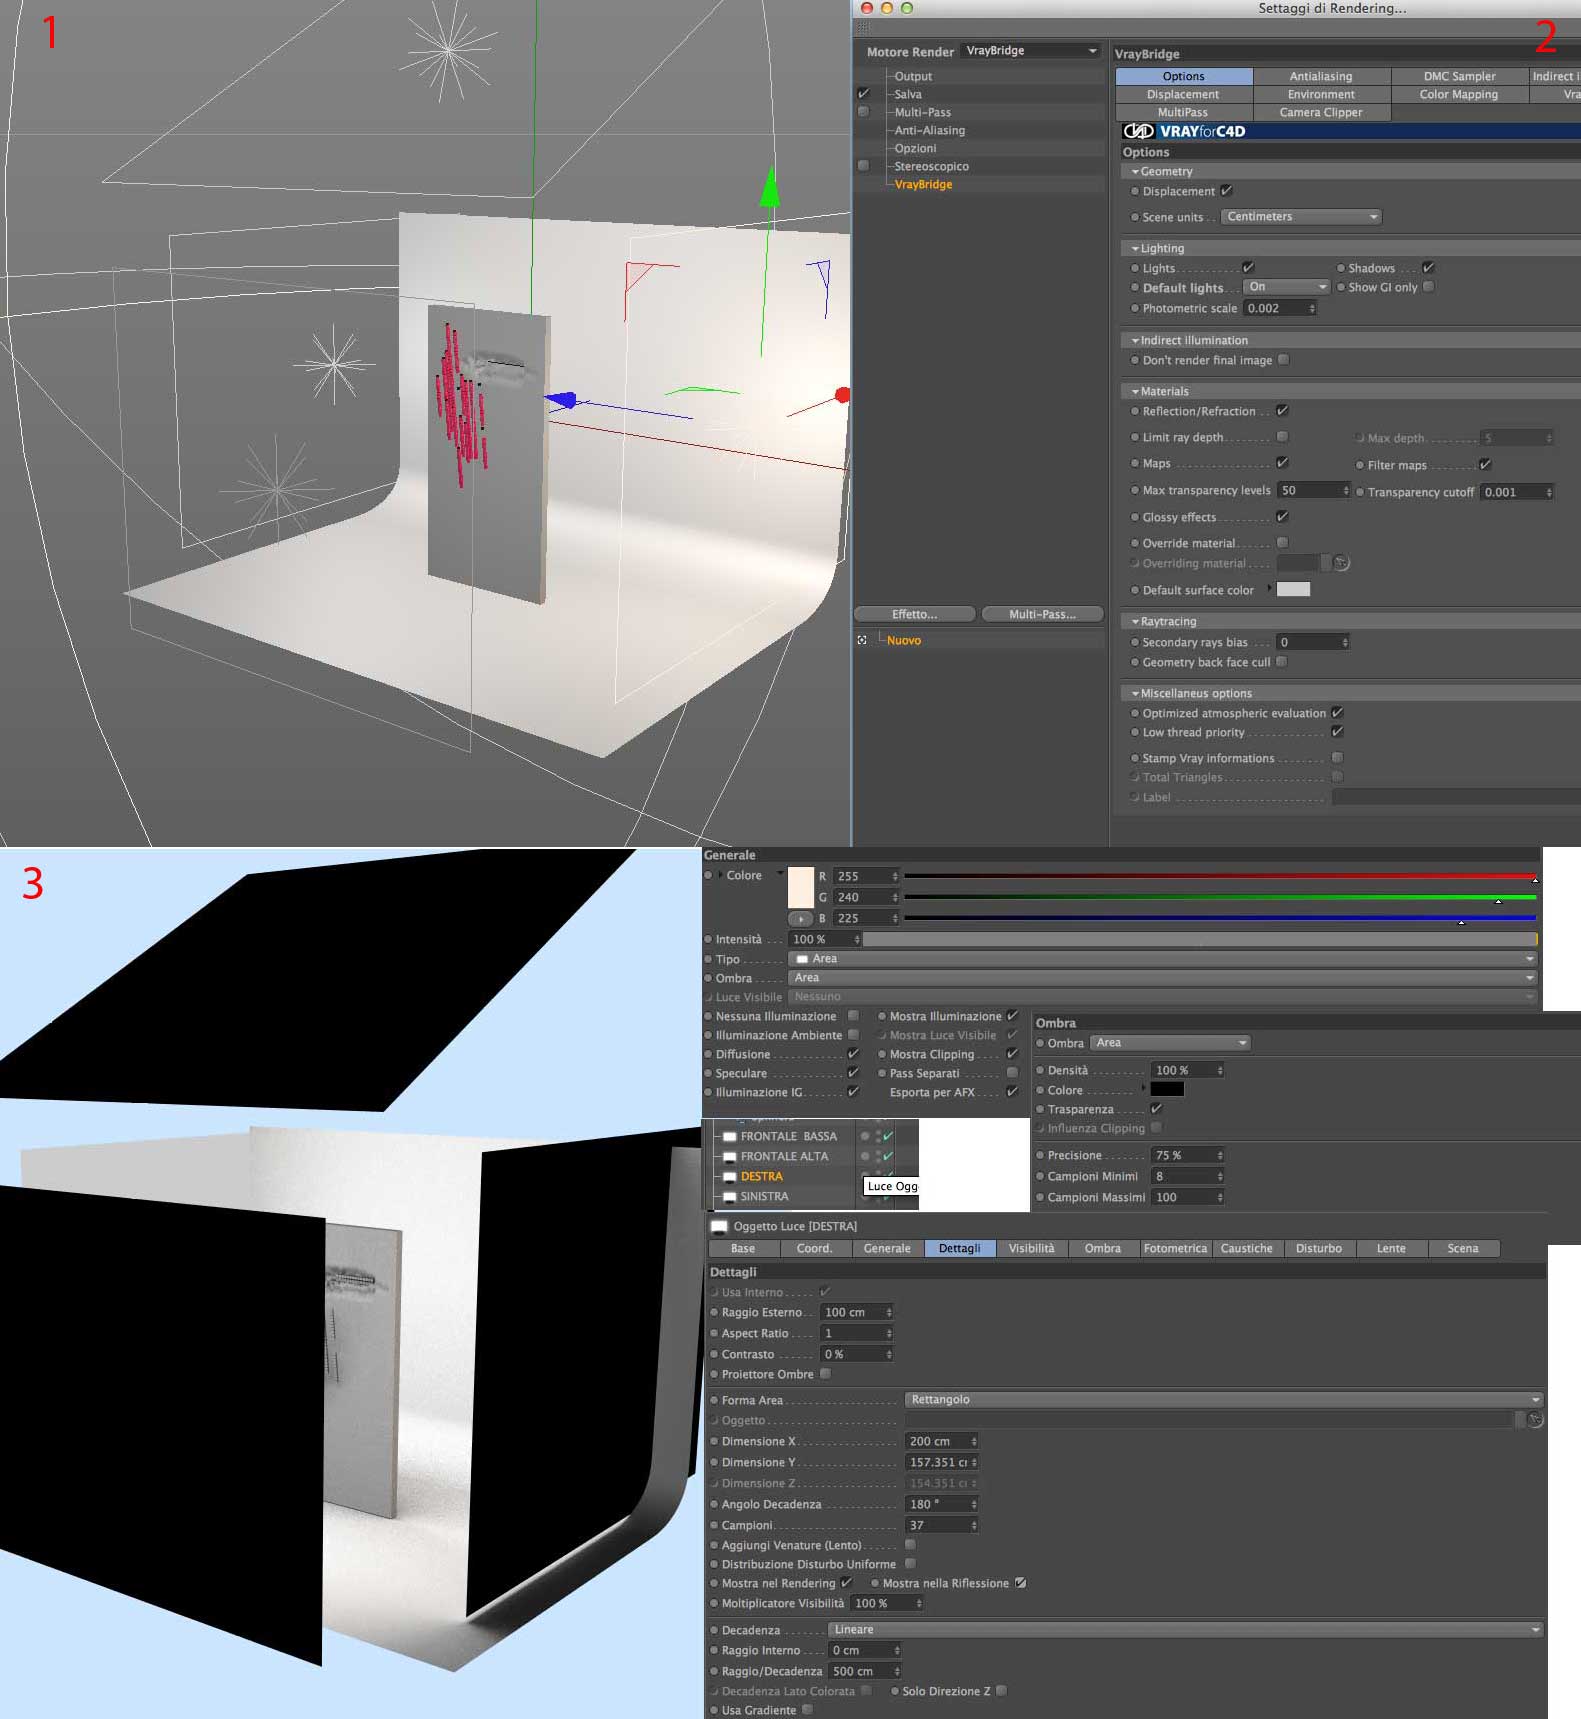Screen dimensions: 1581x1719
Task: Toggle visibility dot for FRONTALE BASSA
Action: (x=865, y=1137)
